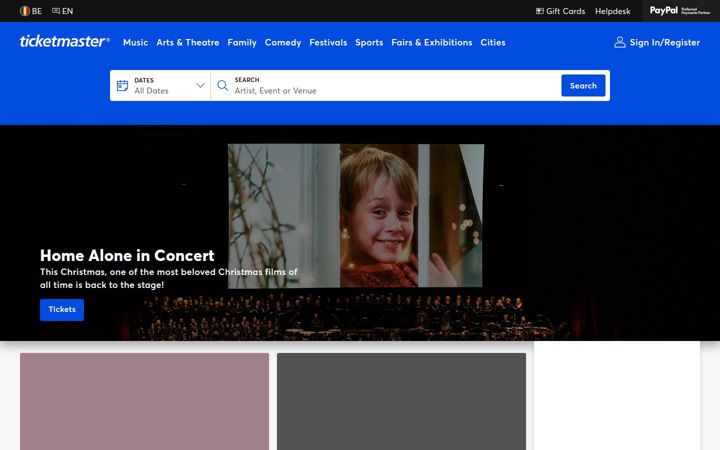Screen dimensions: 720x450
Task: Open the Cities menu item
Action: (x=493, y=42)
